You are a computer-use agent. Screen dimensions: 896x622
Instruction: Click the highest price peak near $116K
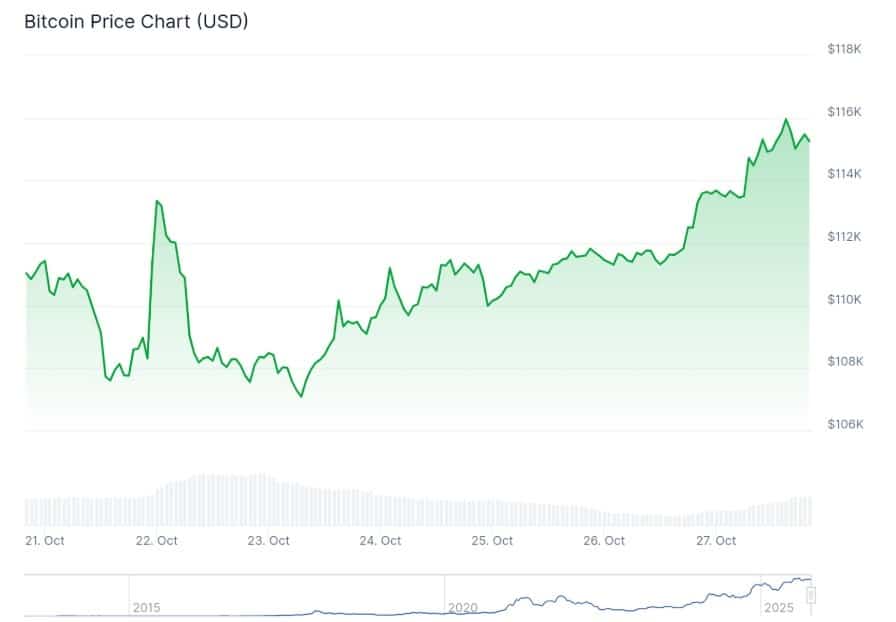point(786,120)
